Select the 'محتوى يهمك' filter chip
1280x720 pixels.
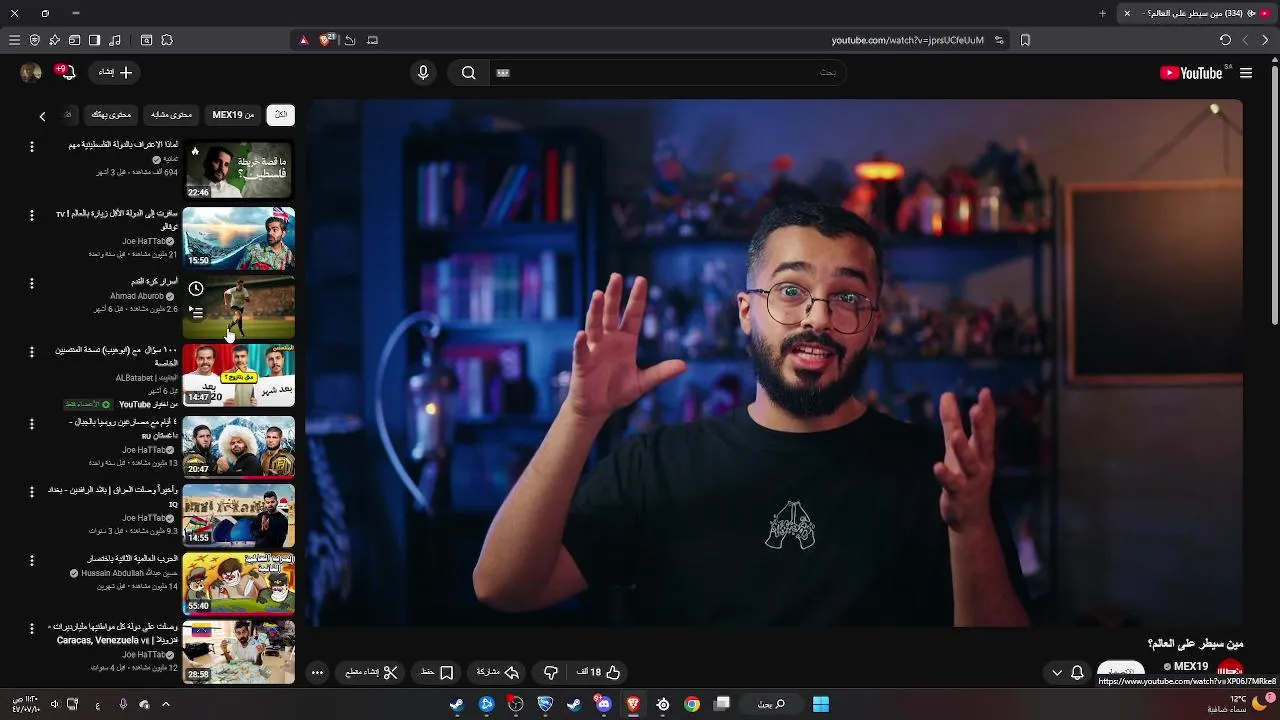tap(111, 115)
